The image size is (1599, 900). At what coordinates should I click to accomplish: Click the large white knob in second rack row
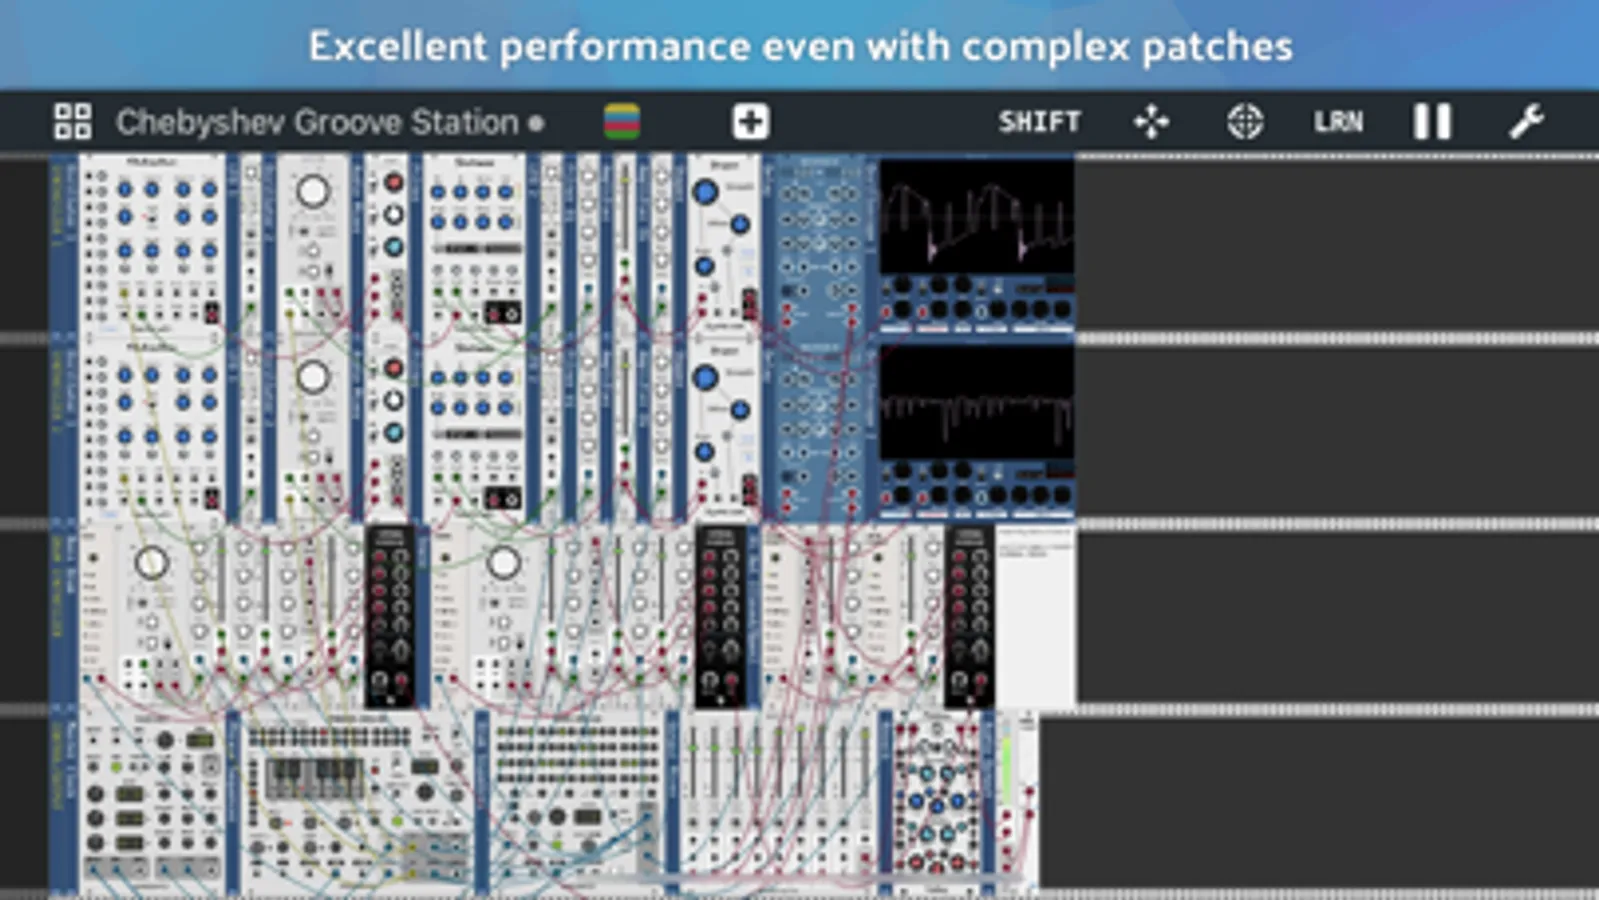pyautogui.click(x=313, y=377)
